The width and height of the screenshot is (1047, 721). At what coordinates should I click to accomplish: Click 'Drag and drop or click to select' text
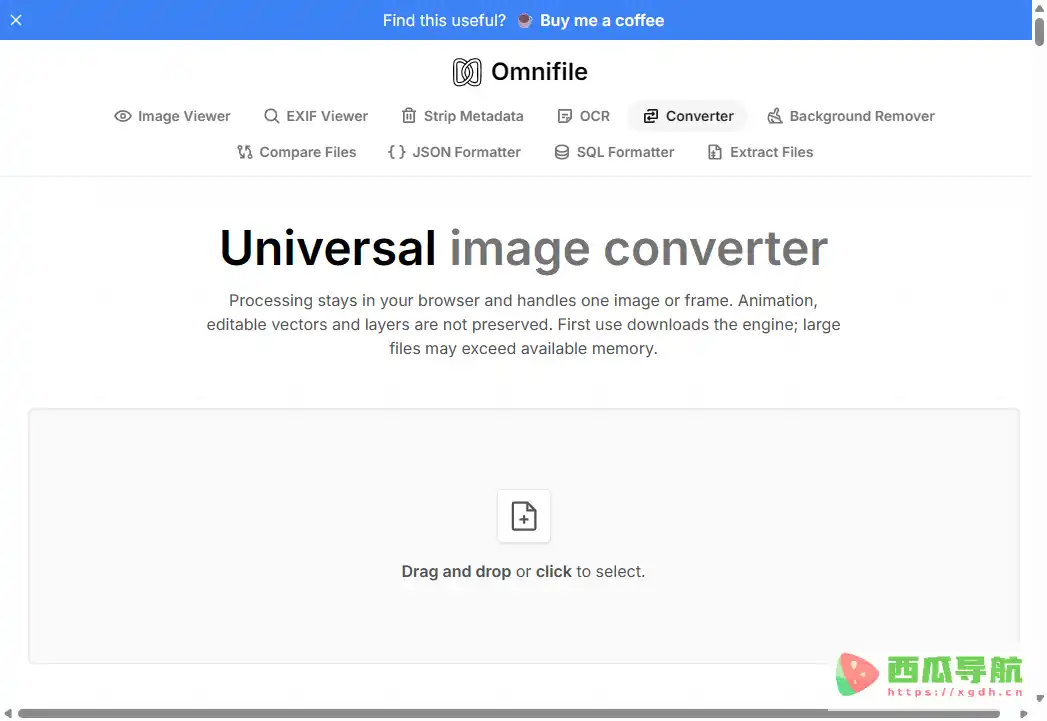point(523,571)
